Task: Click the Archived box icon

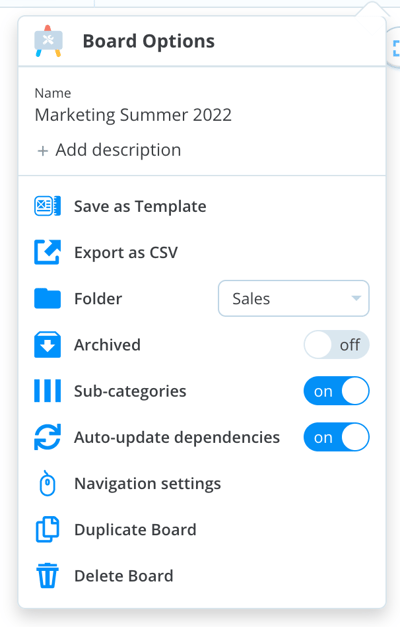Action: click(48, 344)
